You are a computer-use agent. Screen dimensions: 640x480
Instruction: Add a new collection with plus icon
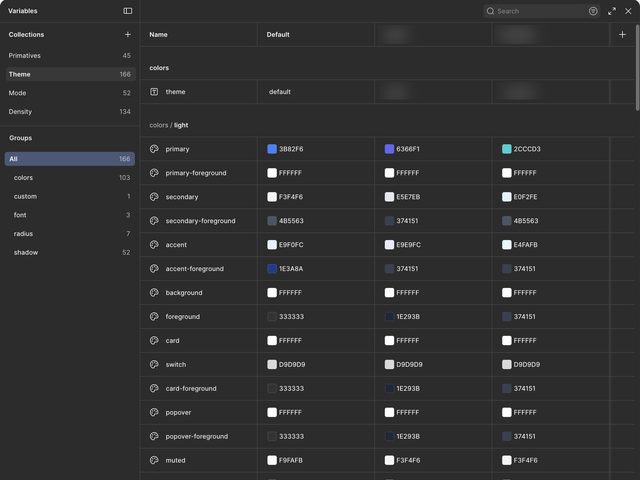pyautogui.click(x=128, y=35)
